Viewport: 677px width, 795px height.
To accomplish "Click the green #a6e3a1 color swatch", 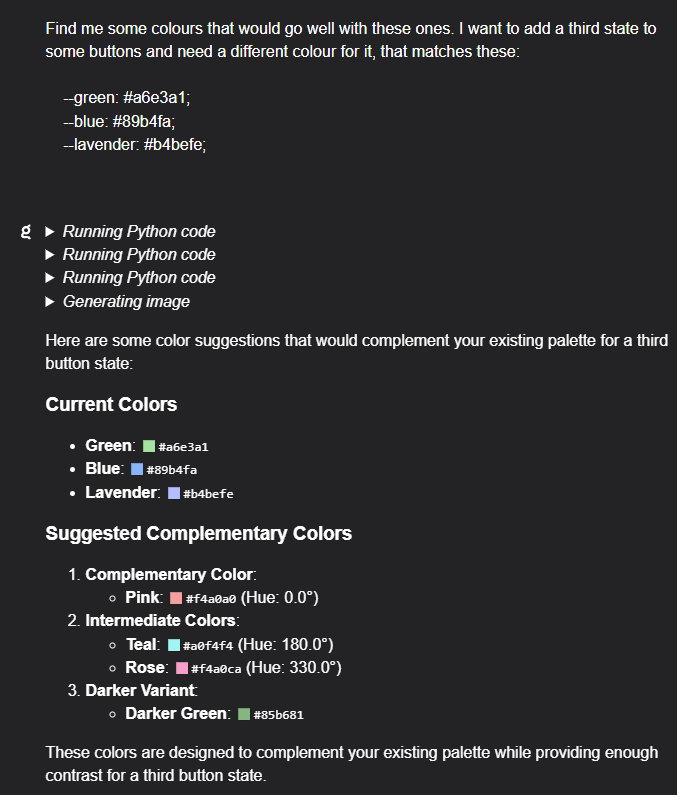I will pos(149,446).
